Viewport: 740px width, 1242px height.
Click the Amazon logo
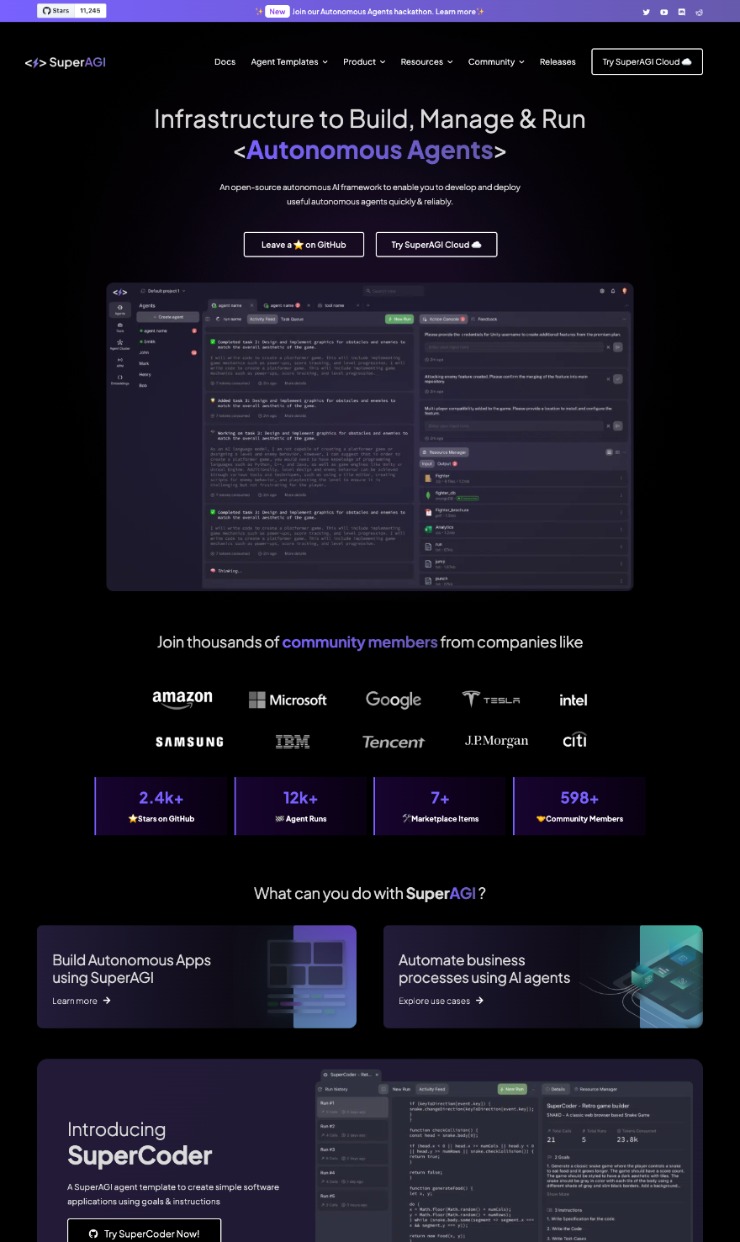182,699
